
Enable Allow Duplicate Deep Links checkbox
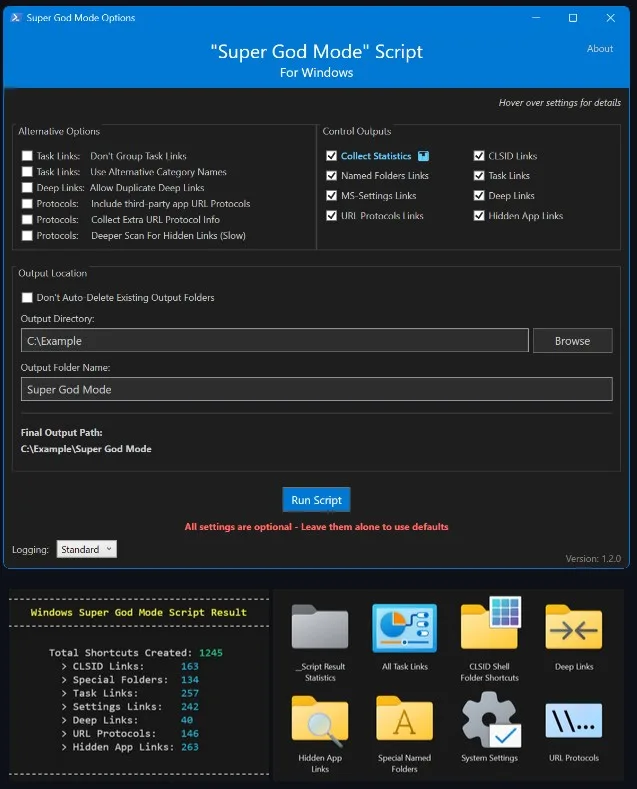pyautogui.click(x=27, y=188)
